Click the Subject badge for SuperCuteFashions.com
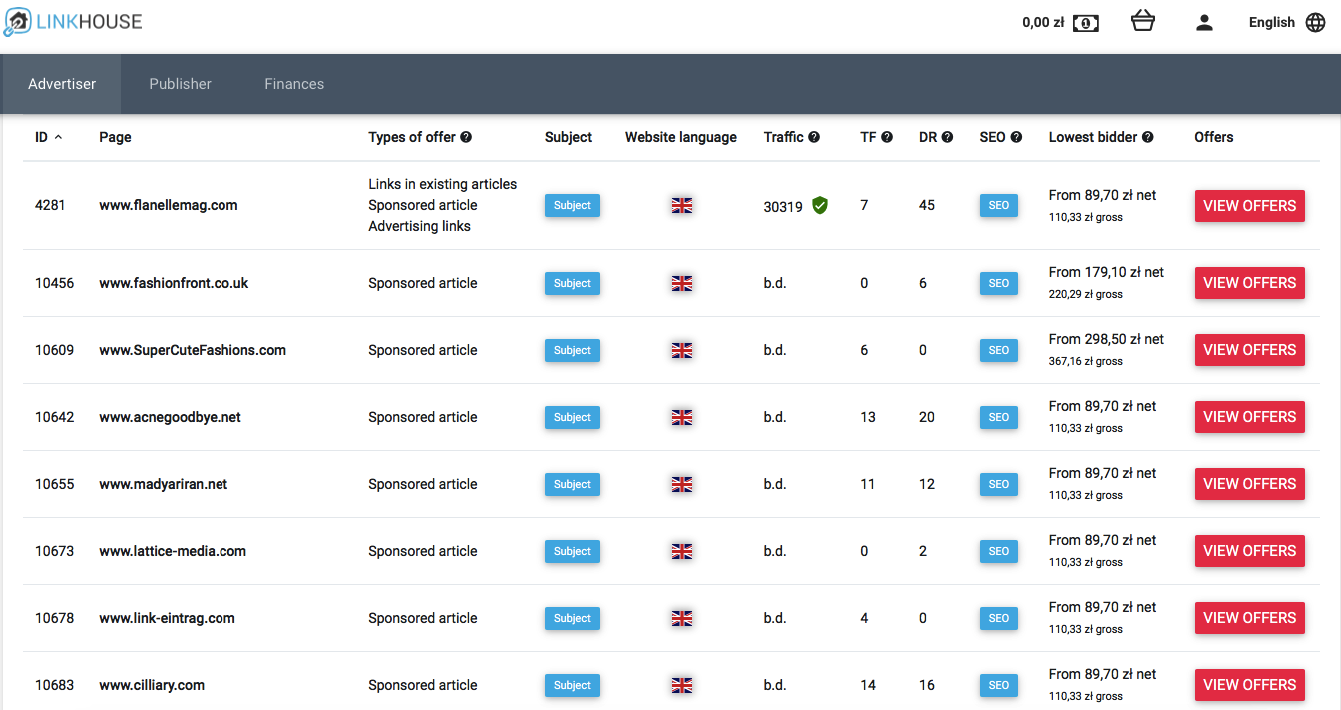This screenshot has height=710, width=1341. tap(572, 350)
